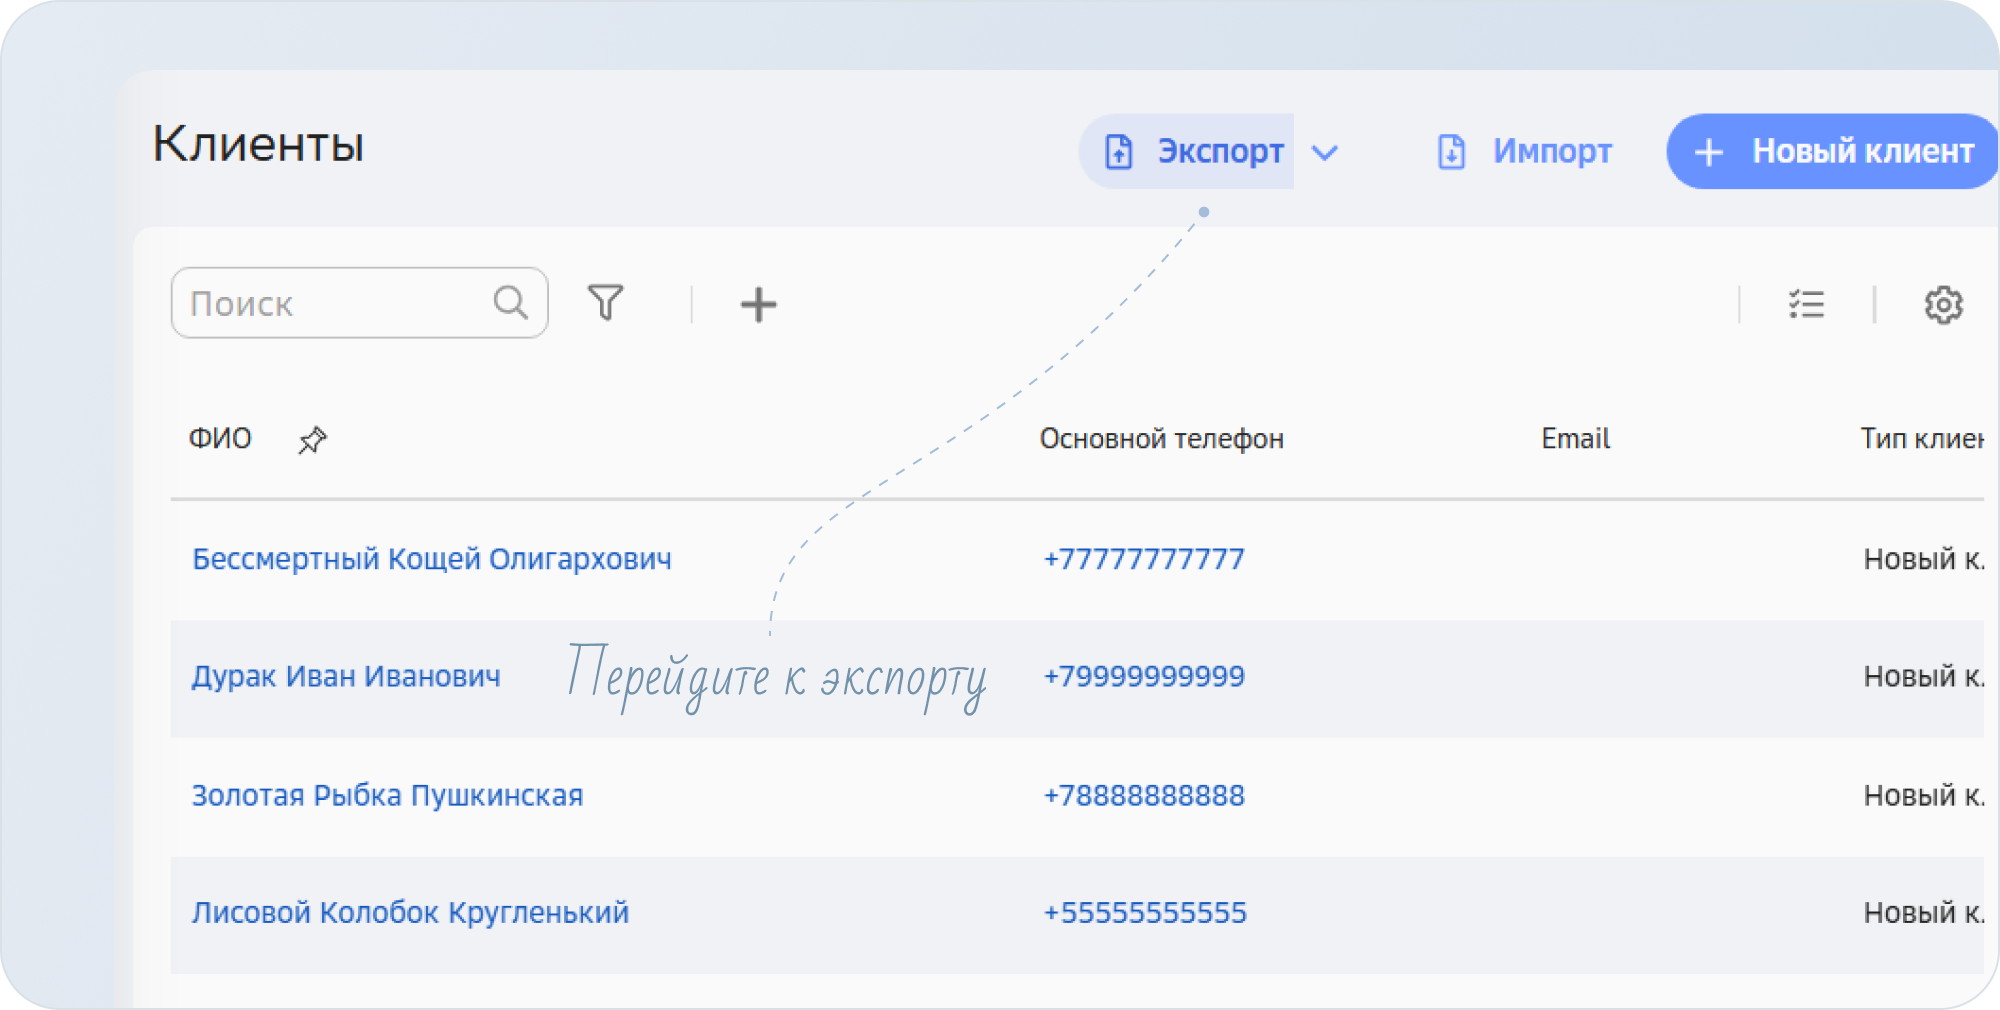Click the Импорт button

(1524, 151)
